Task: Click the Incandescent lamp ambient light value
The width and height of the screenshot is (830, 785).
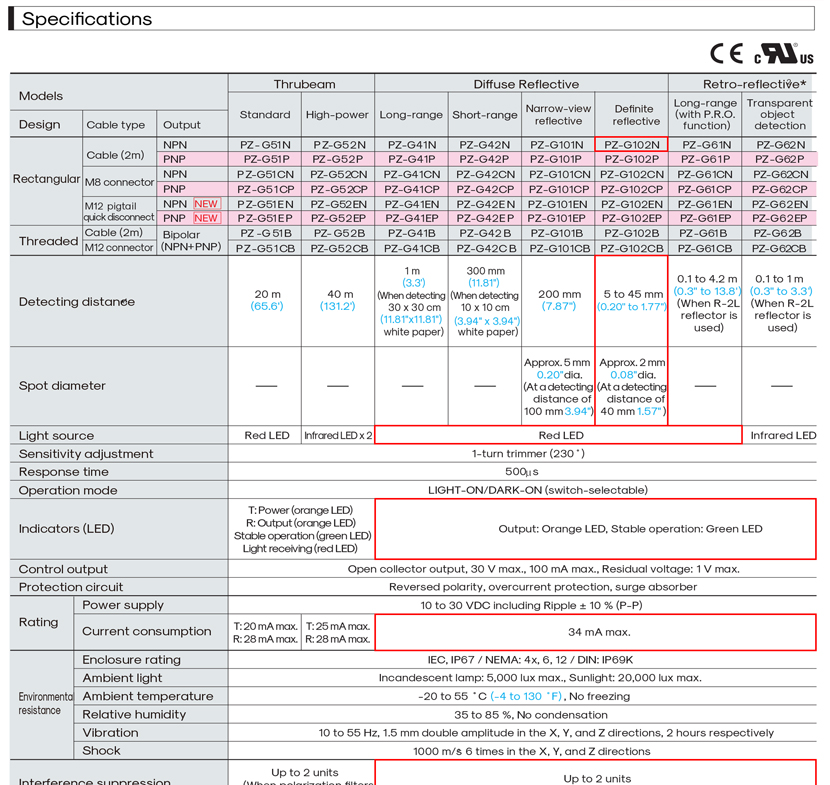Action: coord(540,678)
